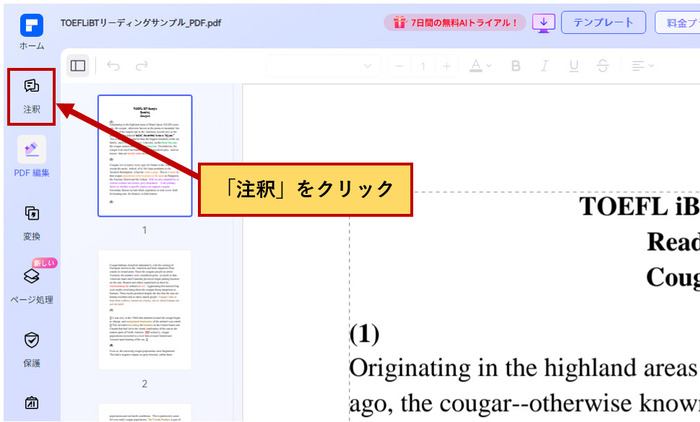Viewport: 700px width, 422px height.
Task: Click the download to desktop icon
Action: (543, 22)
